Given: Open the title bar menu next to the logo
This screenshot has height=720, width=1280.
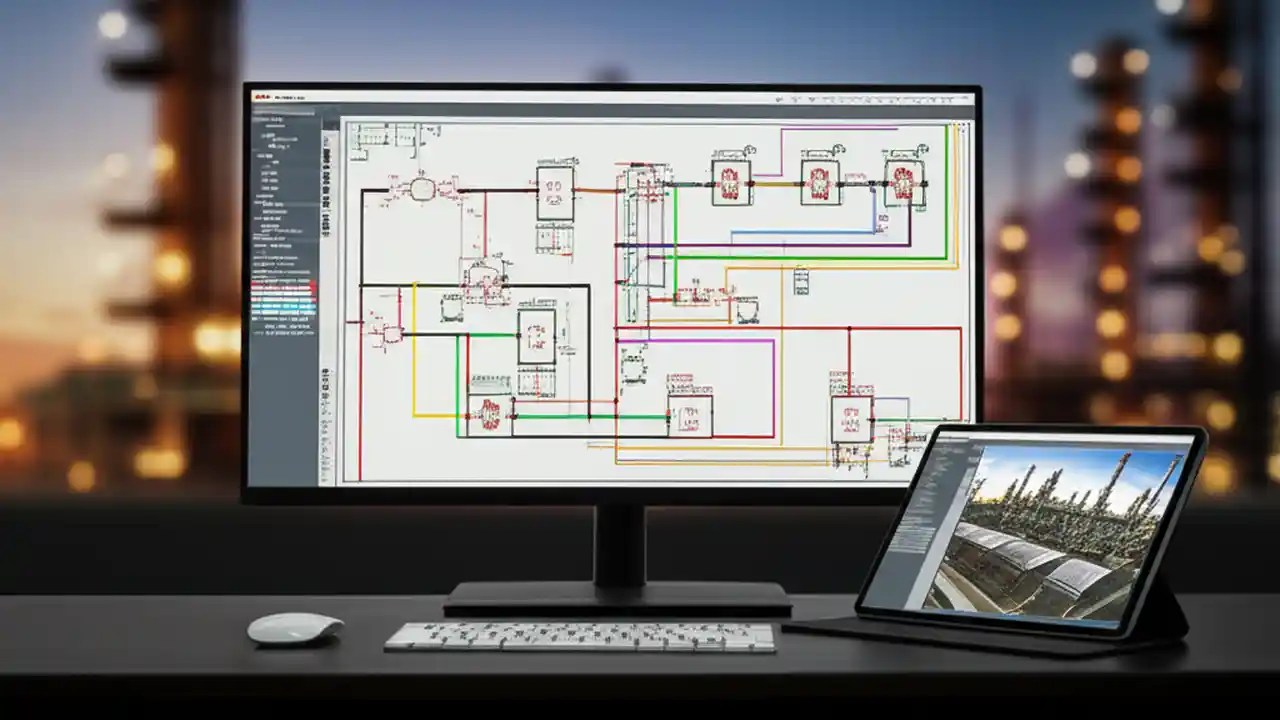Looking at the screenshot, I should tap(290, 96).
